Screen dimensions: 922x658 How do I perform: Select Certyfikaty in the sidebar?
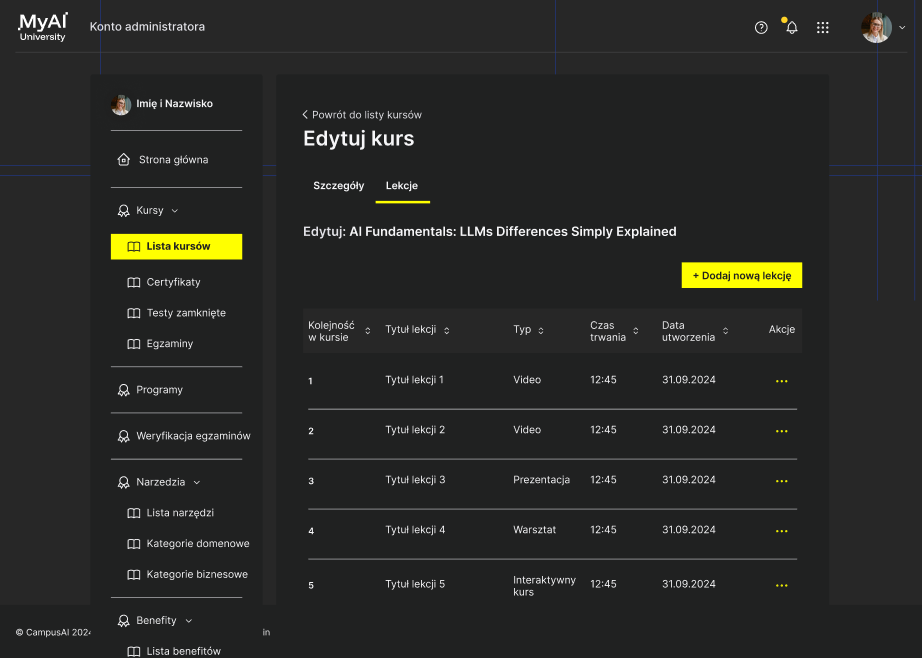[173, 282]
